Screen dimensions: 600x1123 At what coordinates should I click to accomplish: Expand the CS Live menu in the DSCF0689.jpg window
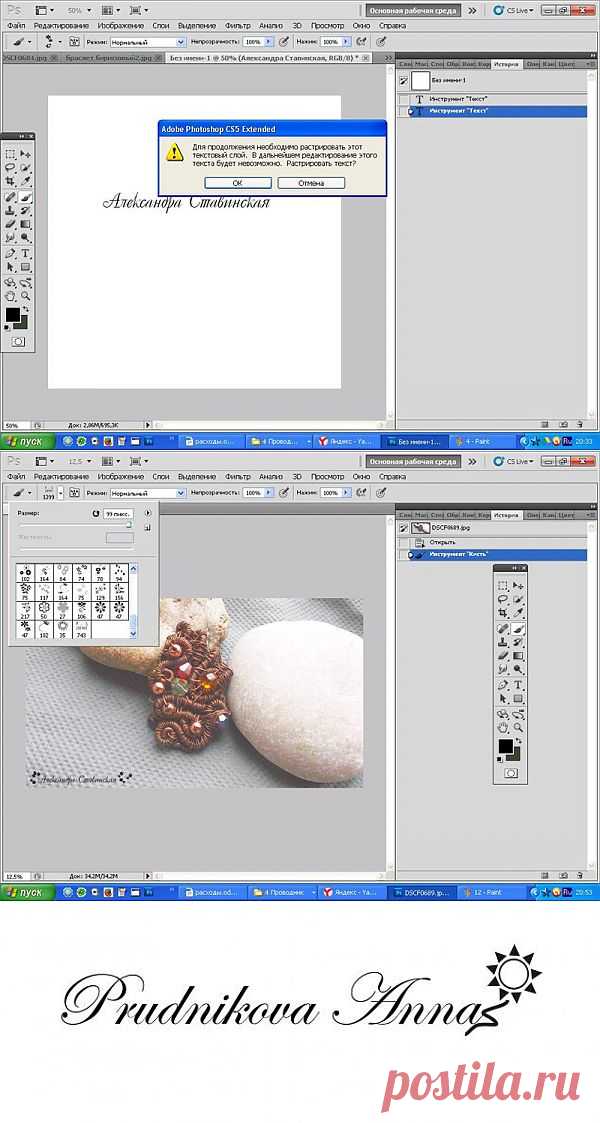(x=513, y=462)
